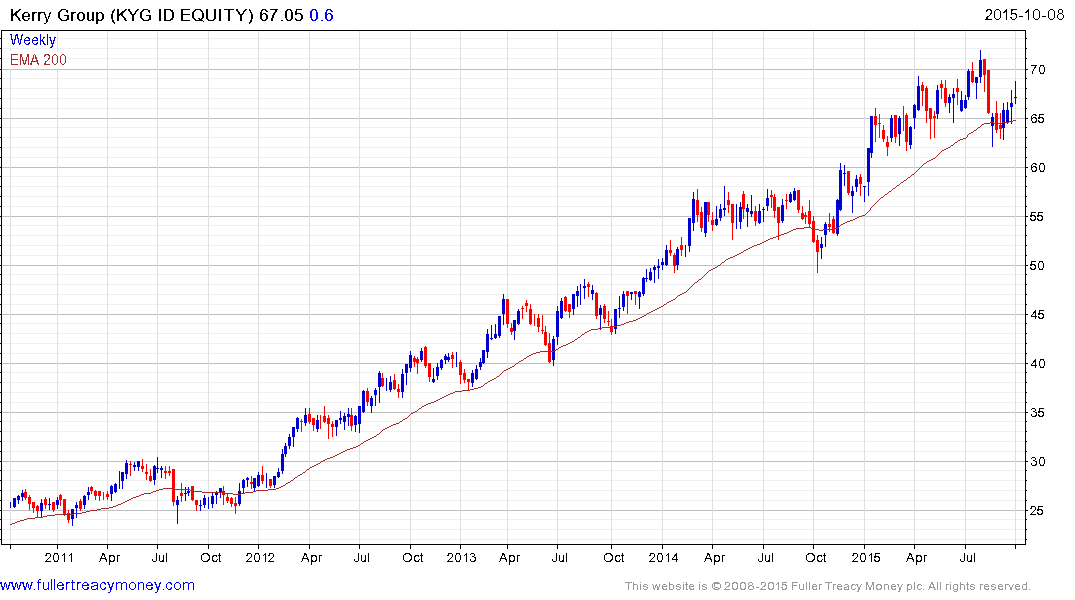The image size is (1075, 600).
Task: Click the Jul label after 2011
Action: pos(159,557)
